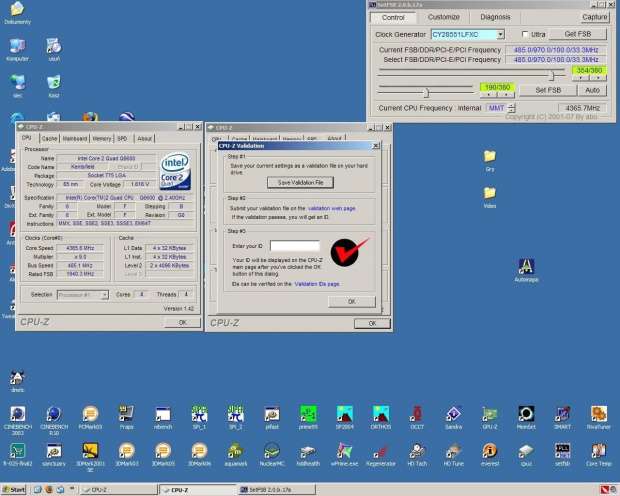Launch the 3DMark2001 SE desktop icon

pyautogui.click(x=90, y=451)
